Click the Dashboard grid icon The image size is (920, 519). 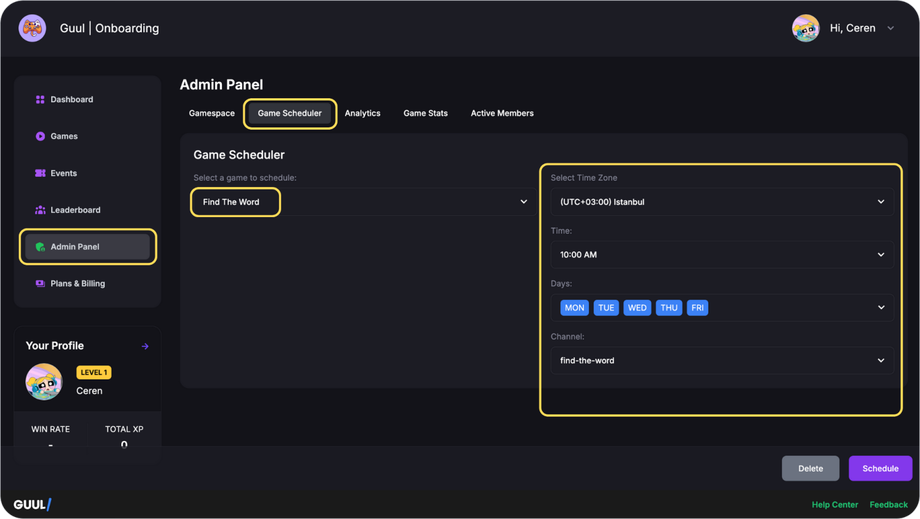click(x=40, y=100)
